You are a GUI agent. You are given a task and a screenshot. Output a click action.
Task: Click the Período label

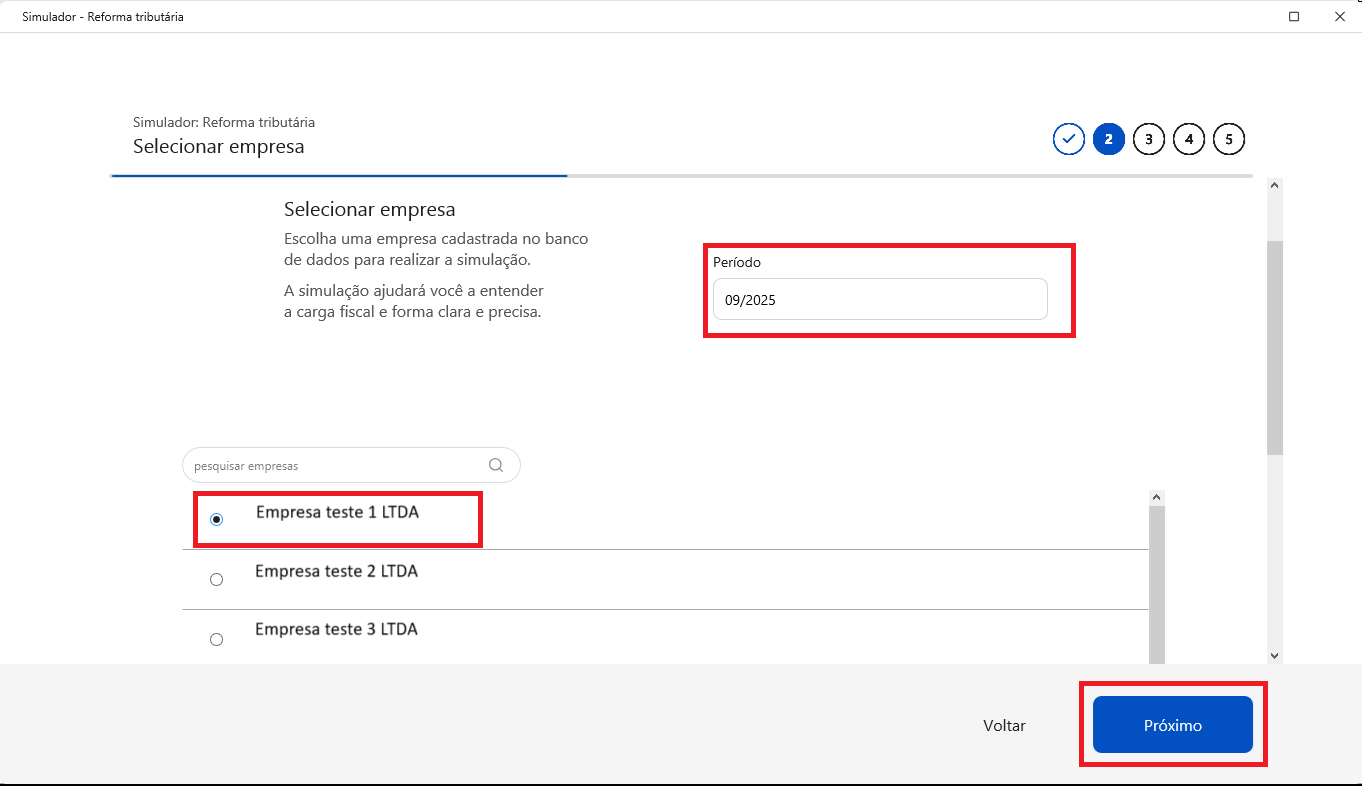(x=737, y=262)
